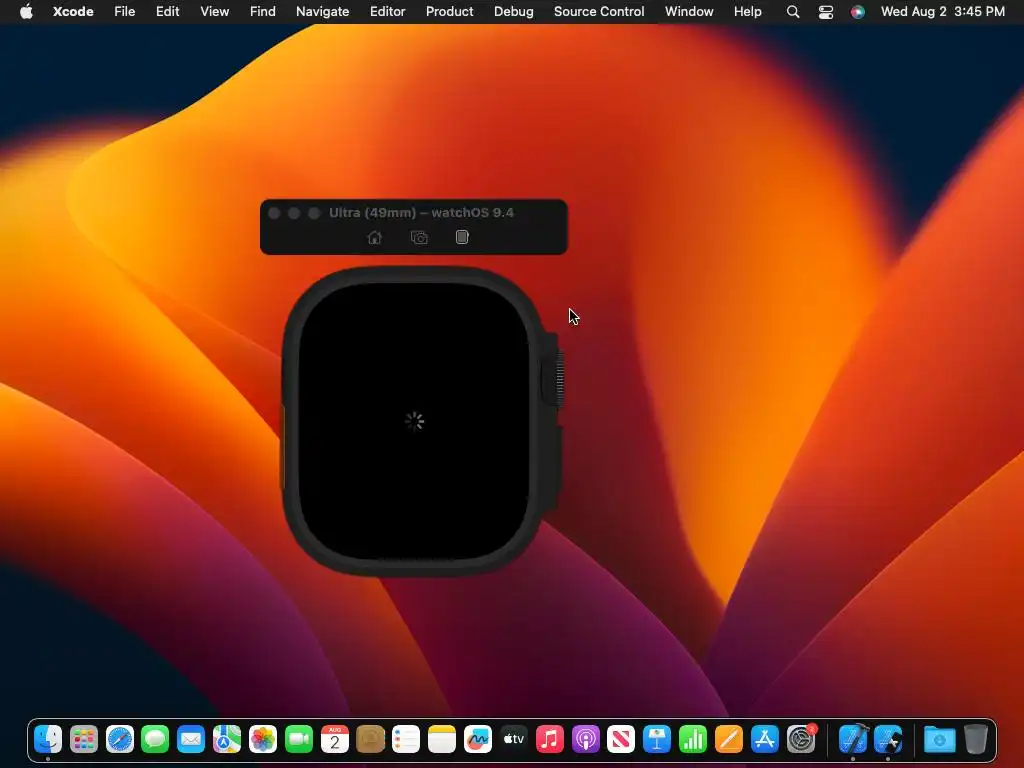This screenshot has width=1024, height=768.
Task: Open Spotlight search in the menu bar
Action: click(x=793, y=12)
